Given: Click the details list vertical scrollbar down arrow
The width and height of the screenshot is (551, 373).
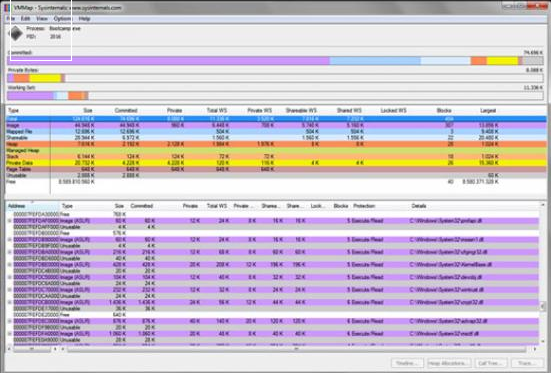Looking at the screenshot, I should pos(543,341).
